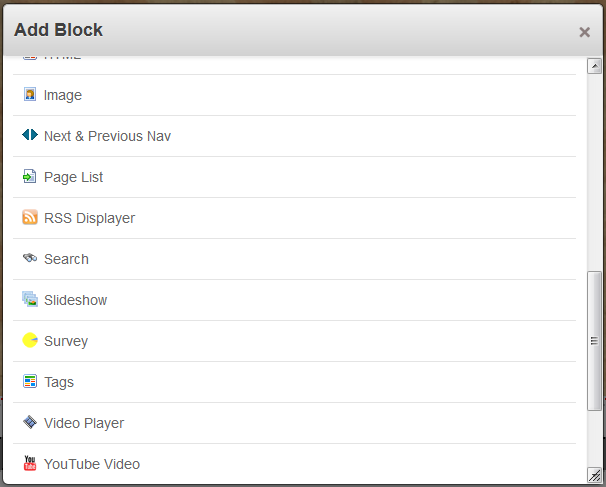Choose the Next & Previous Nav block

click(x=107, y=136)
